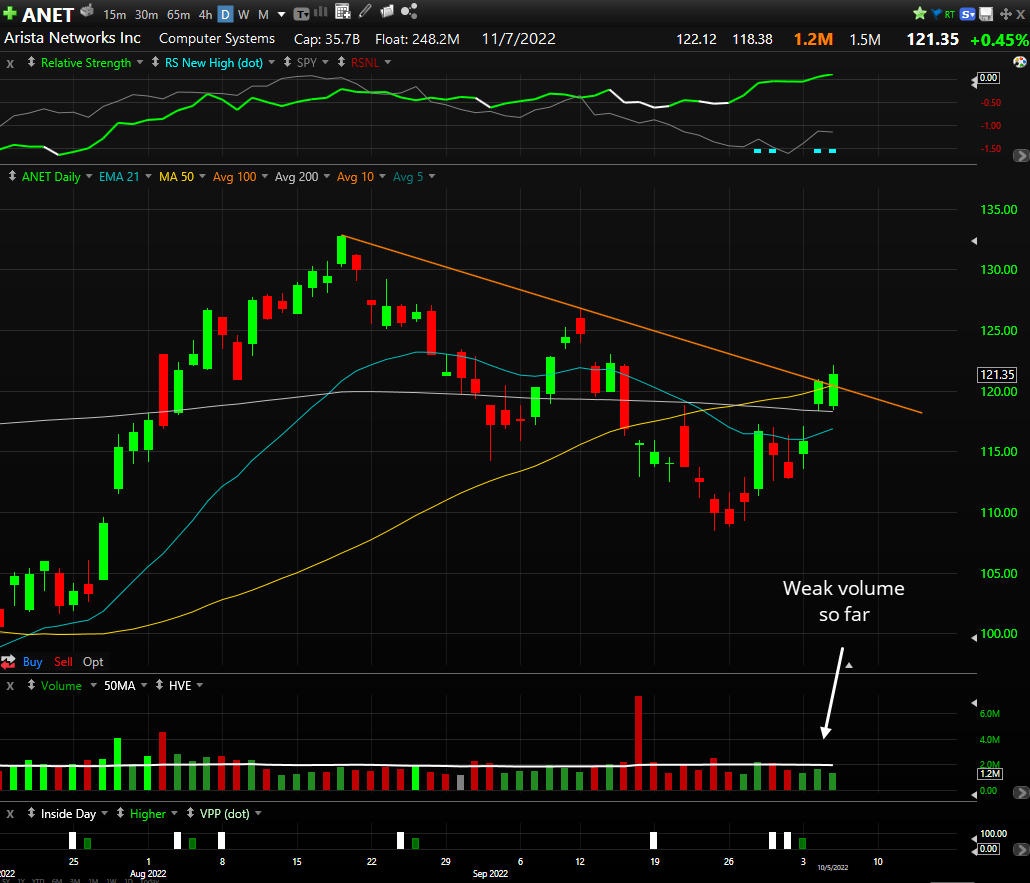
Task: Click the ANET ticker symbol
Action: coord(48,14)
